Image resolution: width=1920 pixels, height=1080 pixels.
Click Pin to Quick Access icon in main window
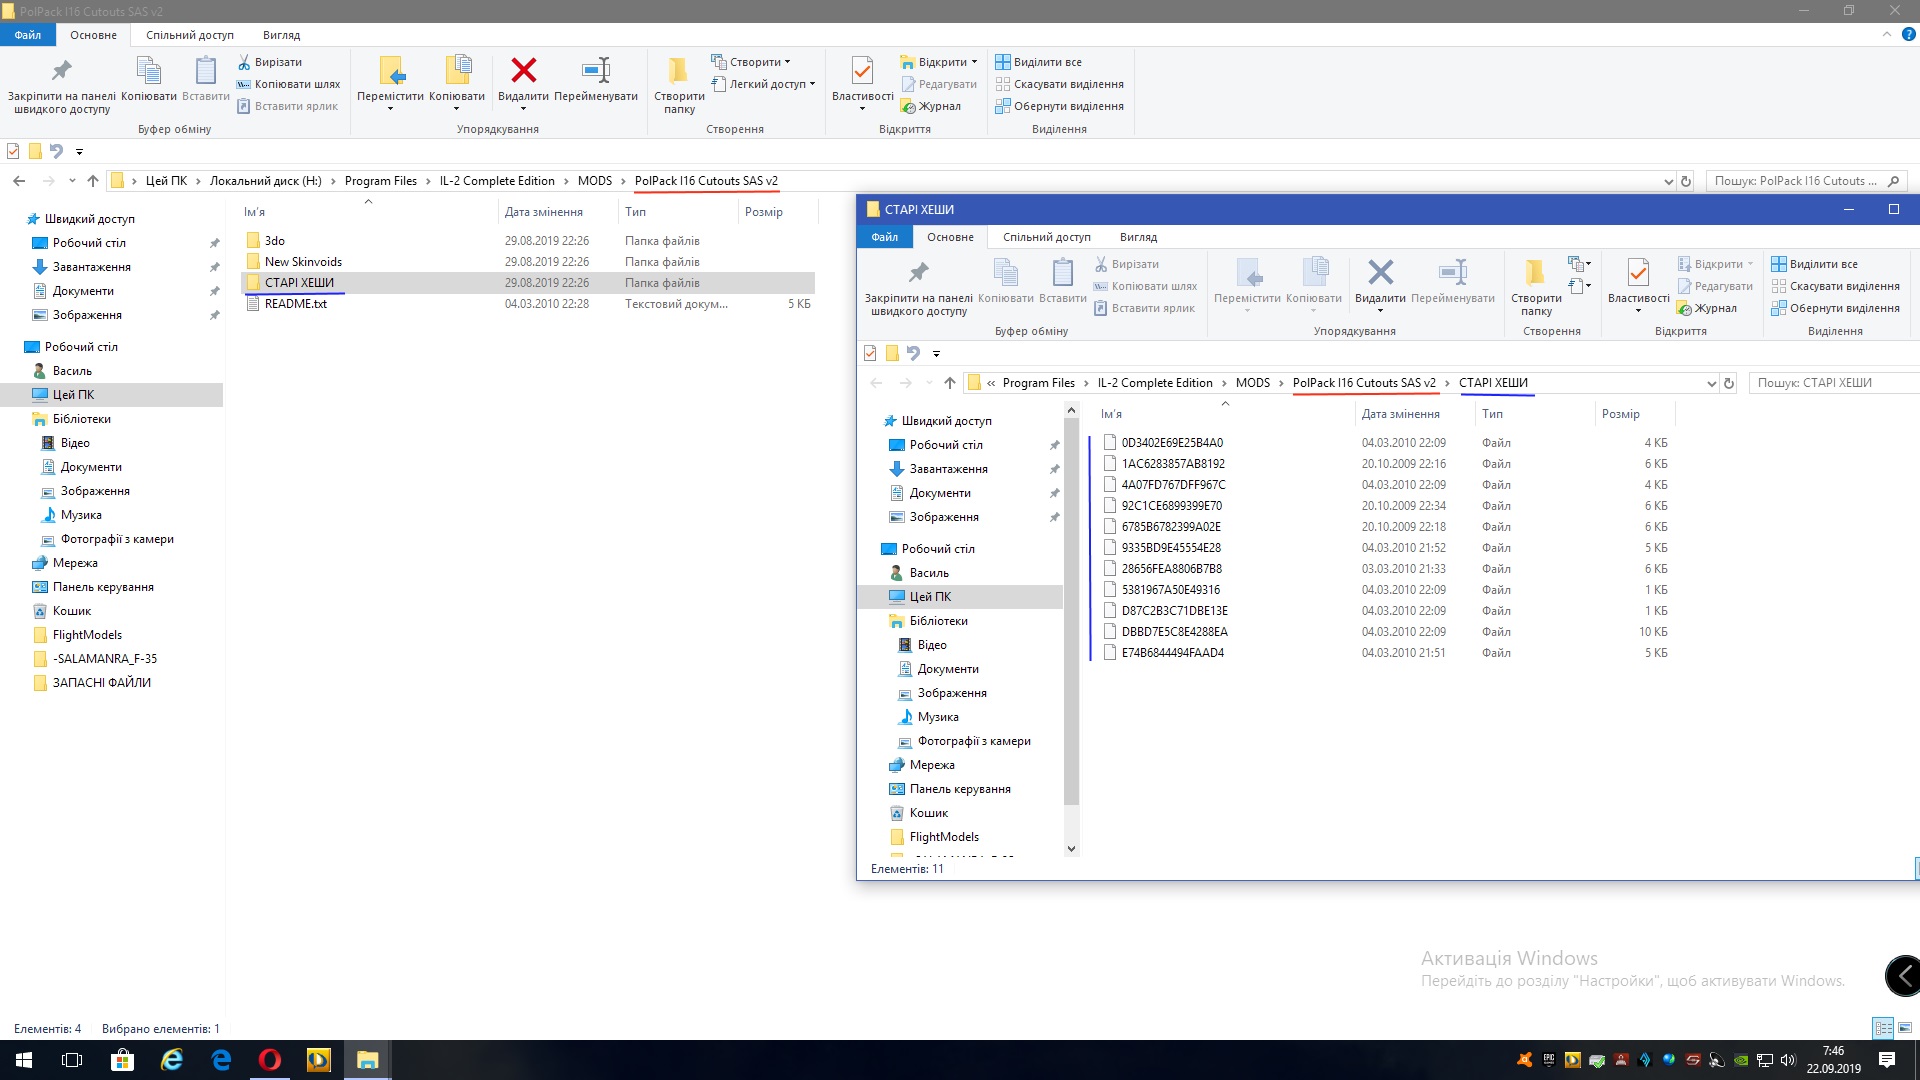[x=61, y=70]
